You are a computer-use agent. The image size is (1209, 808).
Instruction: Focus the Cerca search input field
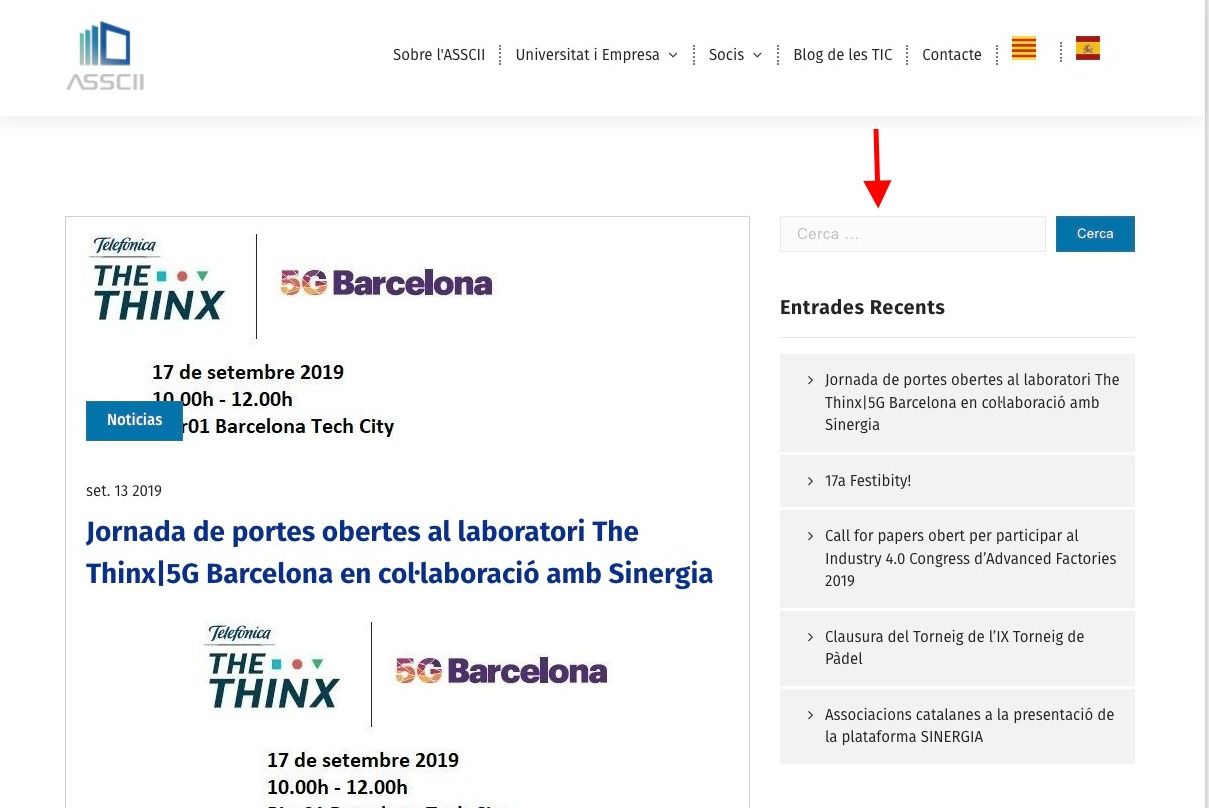pyautogui.click(x=913, y=234)
